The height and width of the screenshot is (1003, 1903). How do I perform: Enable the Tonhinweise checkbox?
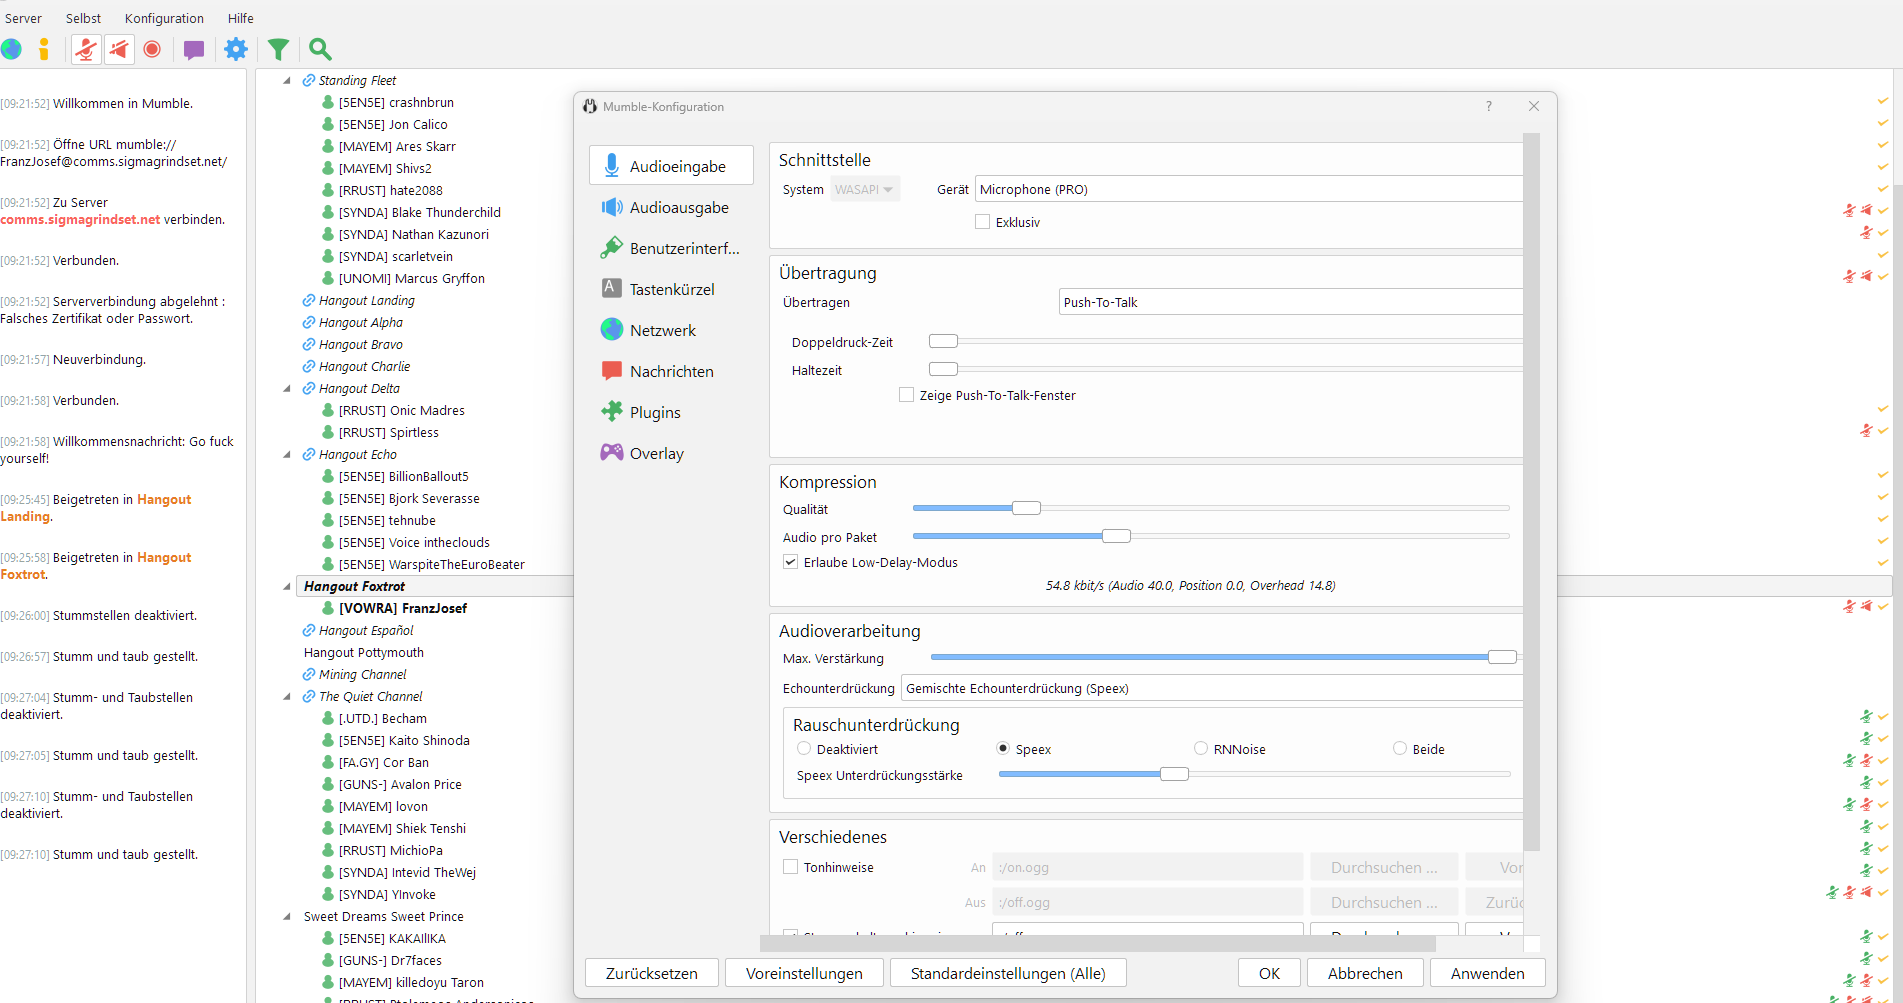tap(791, 867)
